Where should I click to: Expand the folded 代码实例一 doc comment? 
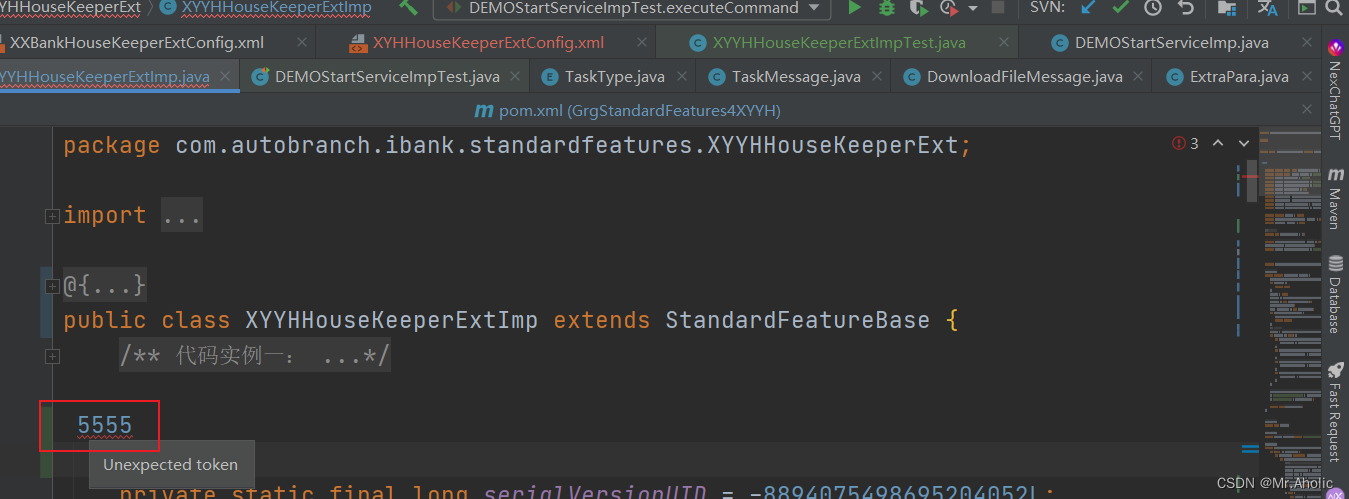[x=52, y=356]
